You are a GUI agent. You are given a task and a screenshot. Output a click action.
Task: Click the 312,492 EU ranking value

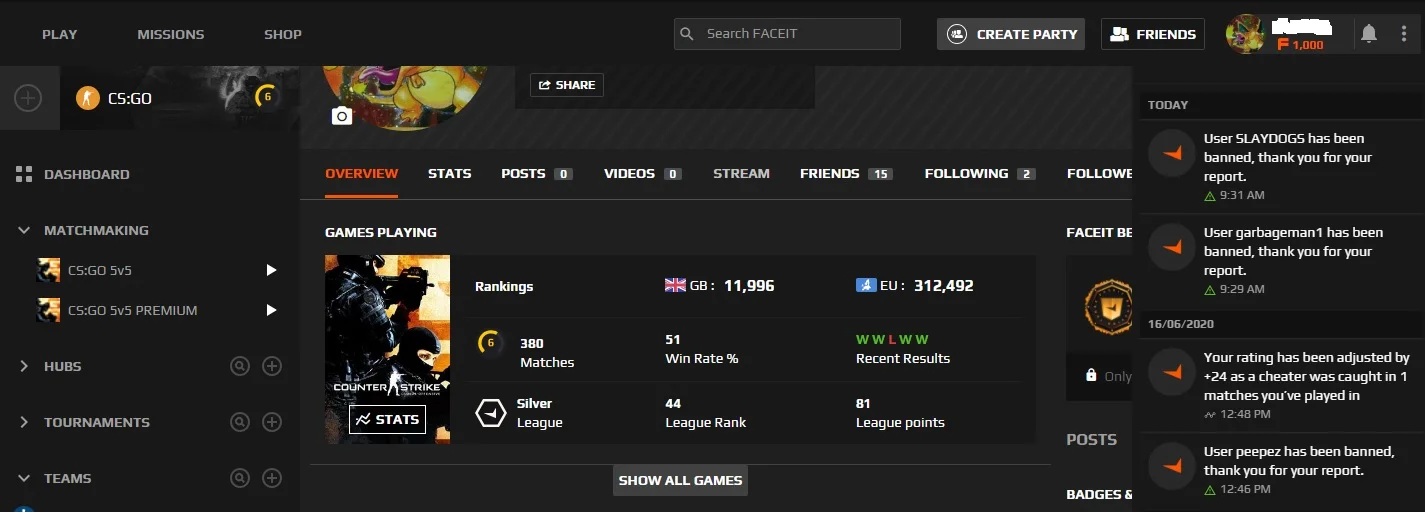pos(943,285)
